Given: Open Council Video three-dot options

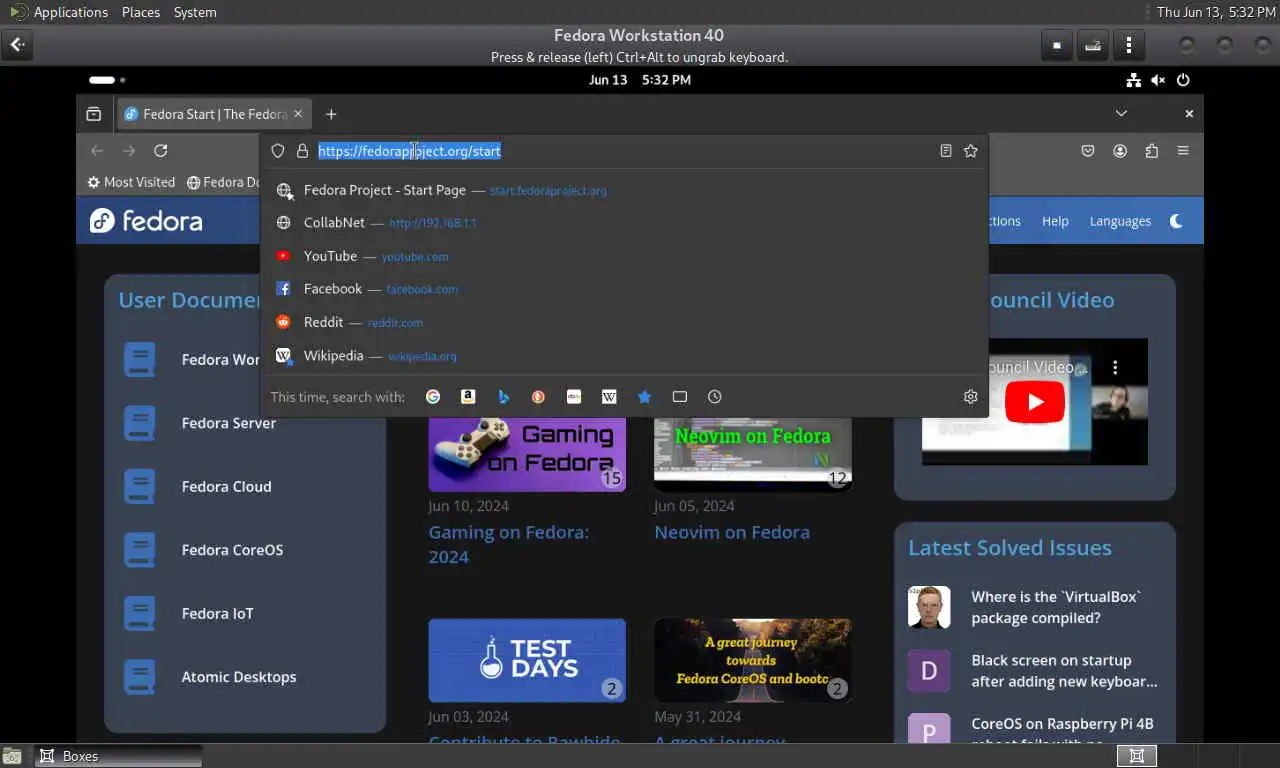Looking at the screenshot, I should (1115, 368).
